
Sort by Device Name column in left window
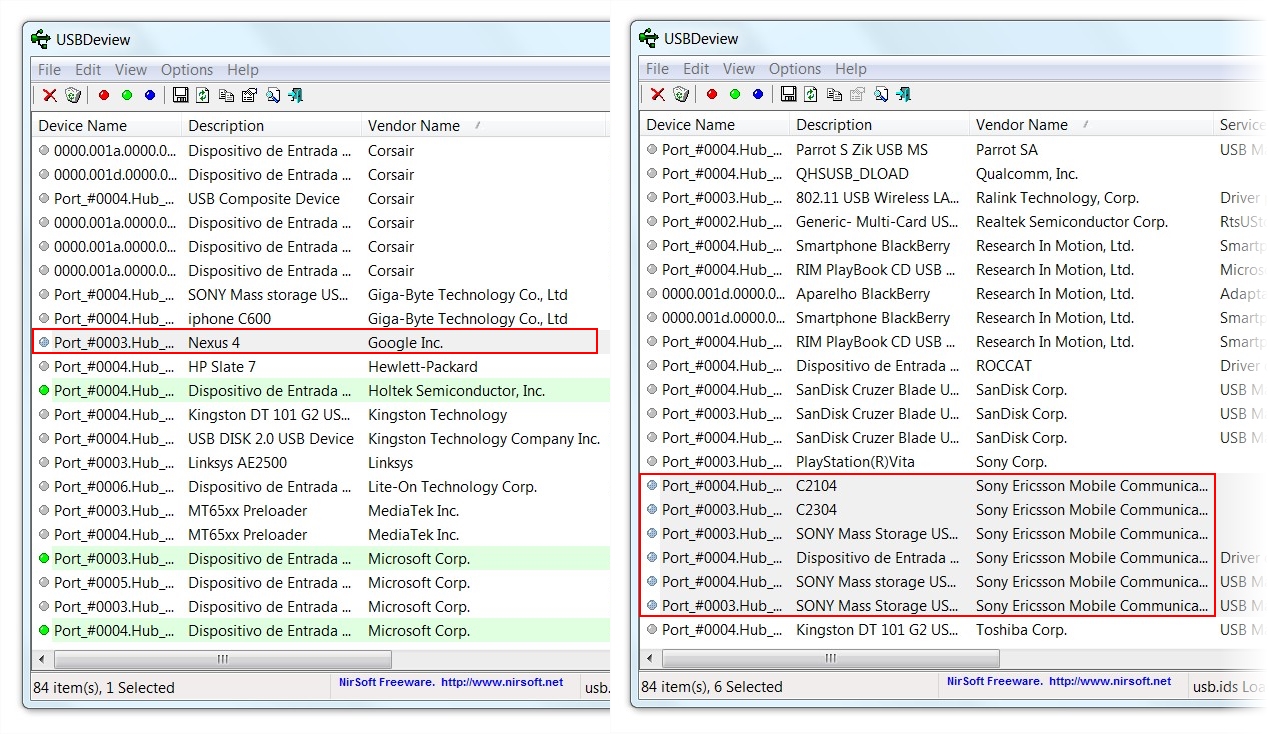click(107, 126)
